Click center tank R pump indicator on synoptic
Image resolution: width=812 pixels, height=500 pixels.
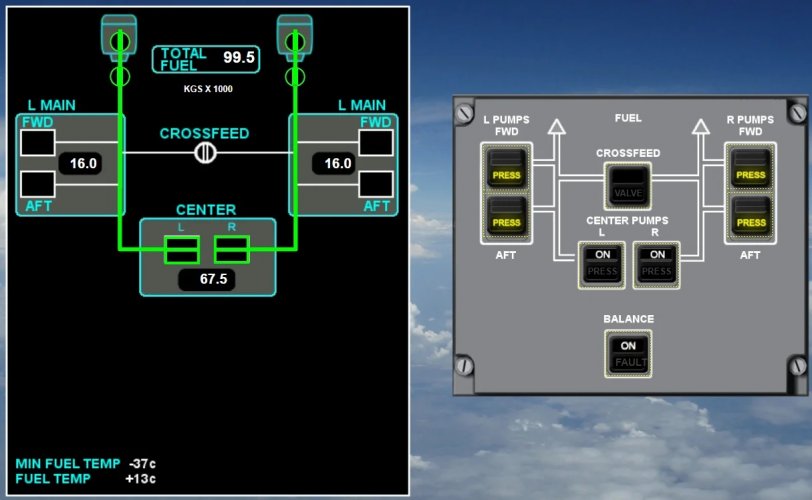pyautogui.click(x=232, y=248)
